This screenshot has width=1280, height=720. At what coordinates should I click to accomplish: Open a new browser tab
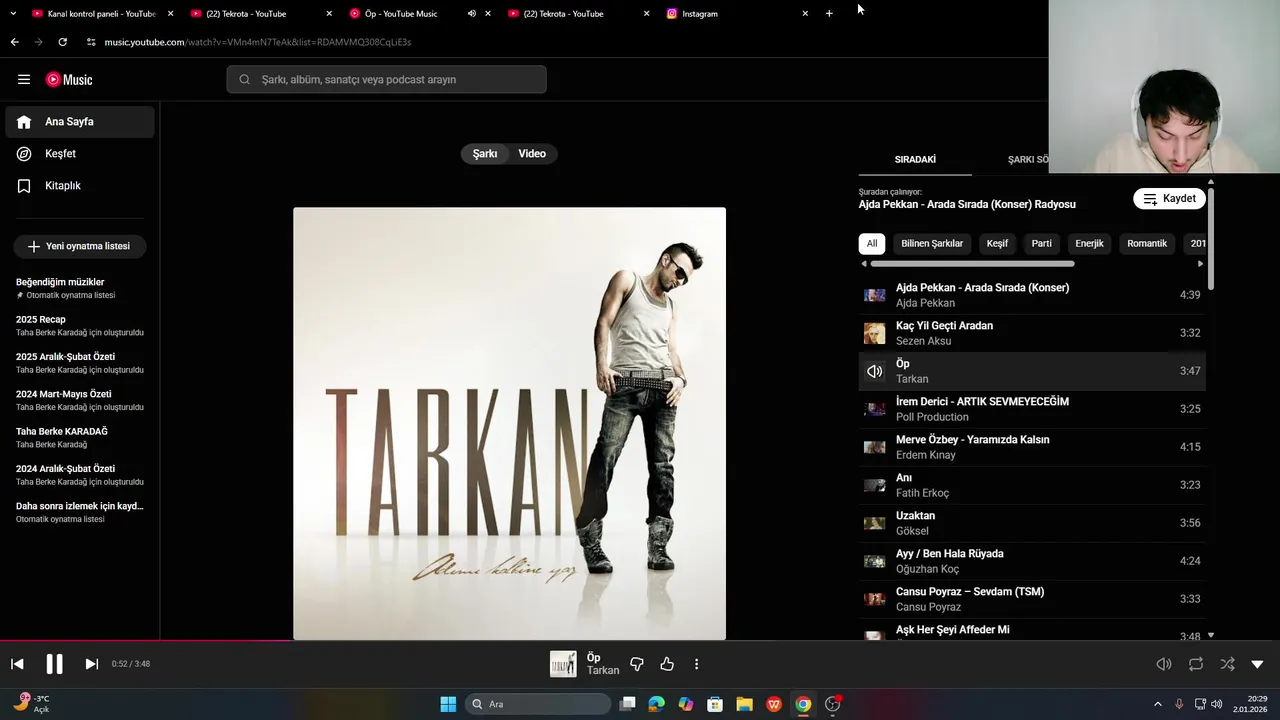[829, 14]
